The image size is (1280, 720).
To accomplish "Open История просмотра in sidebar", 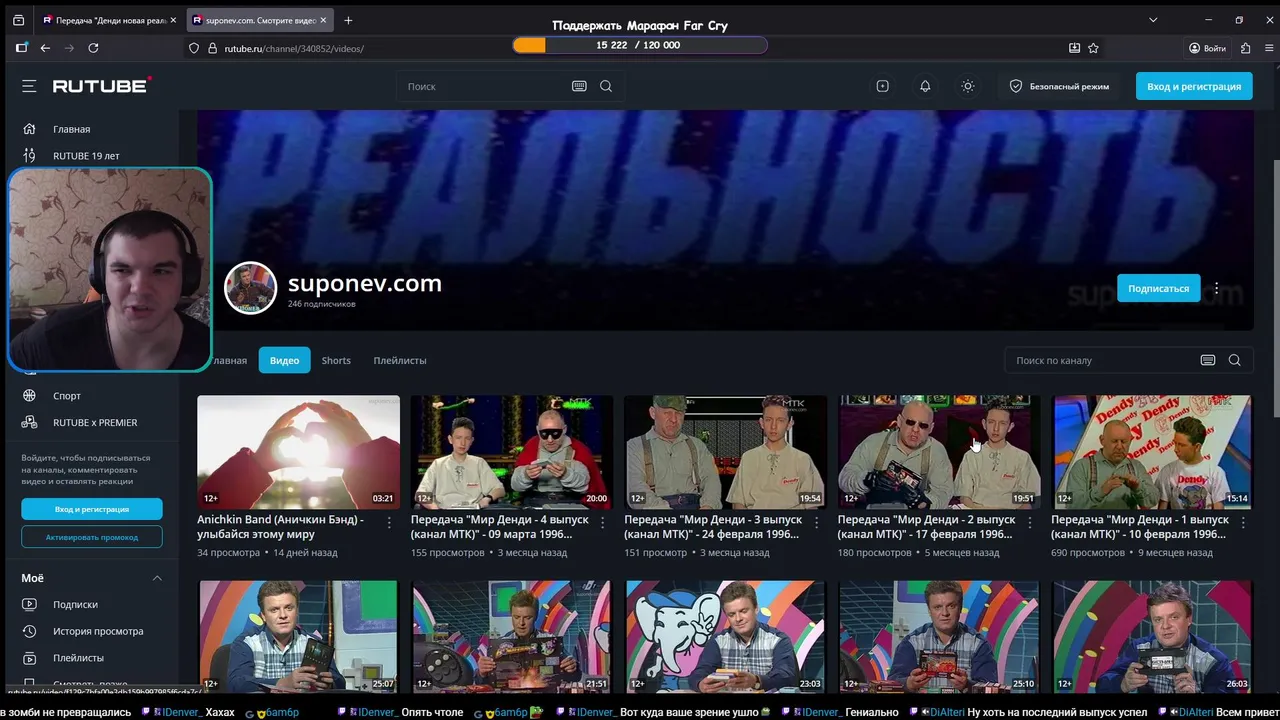I will point(99,631).
